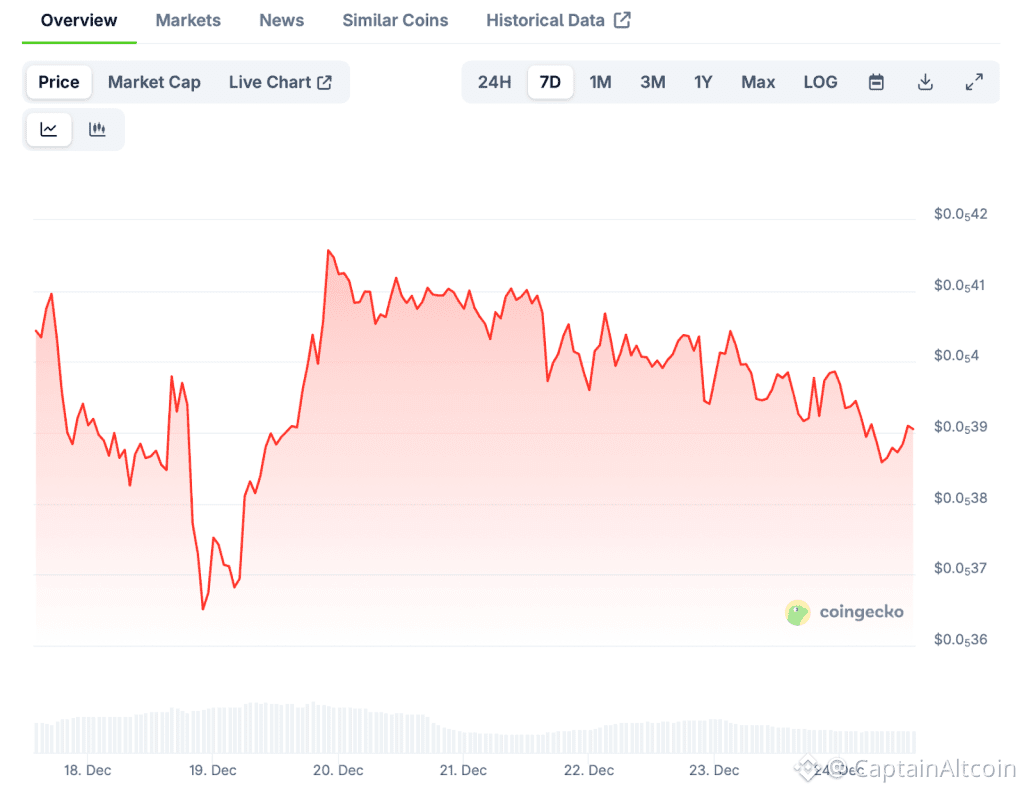Toggle LOG scale on chart
The width and height of the screenshot is (1024, 793).
pos(820,82)
